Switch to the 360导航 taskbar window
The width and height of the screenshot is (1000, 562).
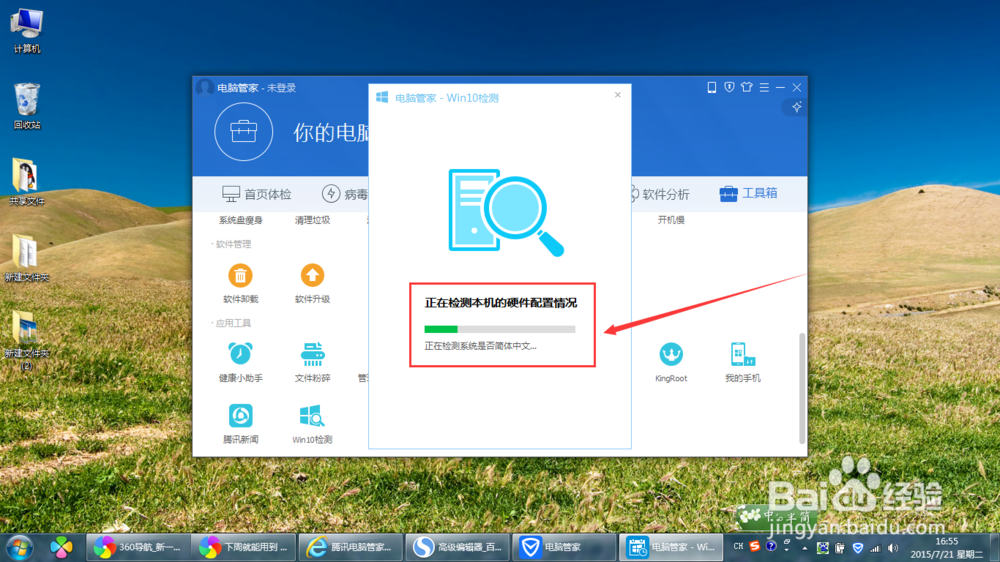tap(138, 547)
